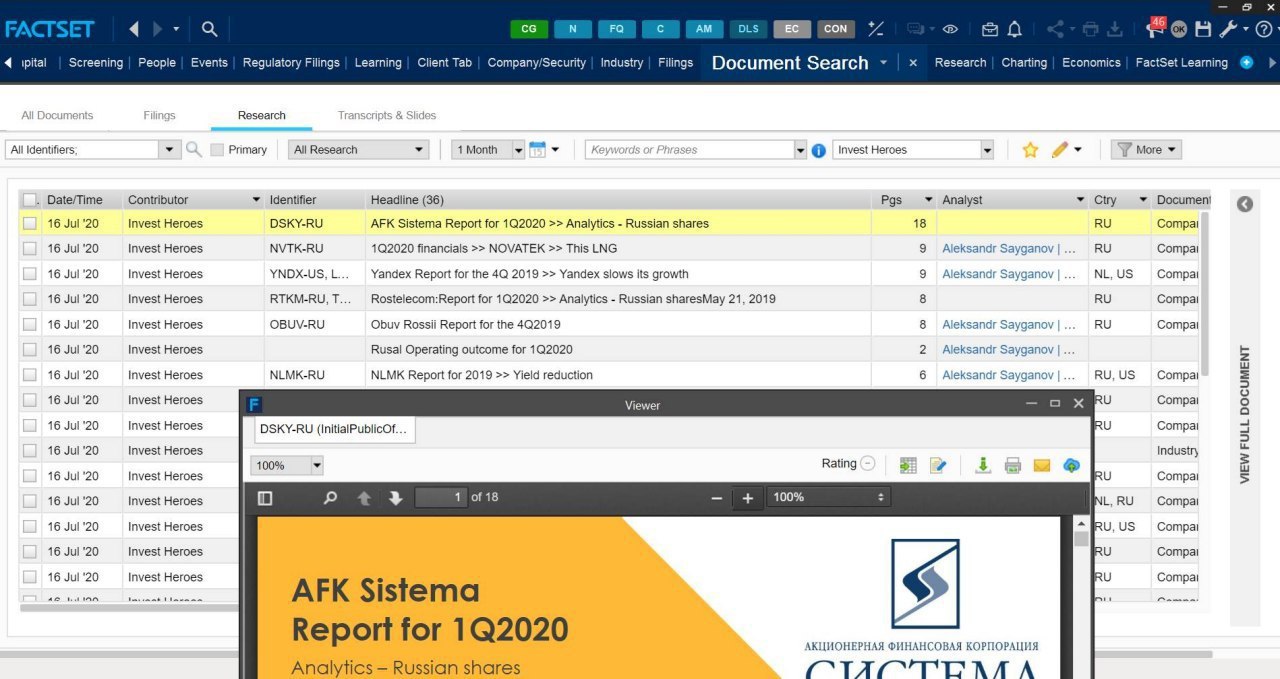This screenshot has width=1280, height=679.
Task: Click the eye watch icon
Action: pyautogui.click(x=950, y=29)
